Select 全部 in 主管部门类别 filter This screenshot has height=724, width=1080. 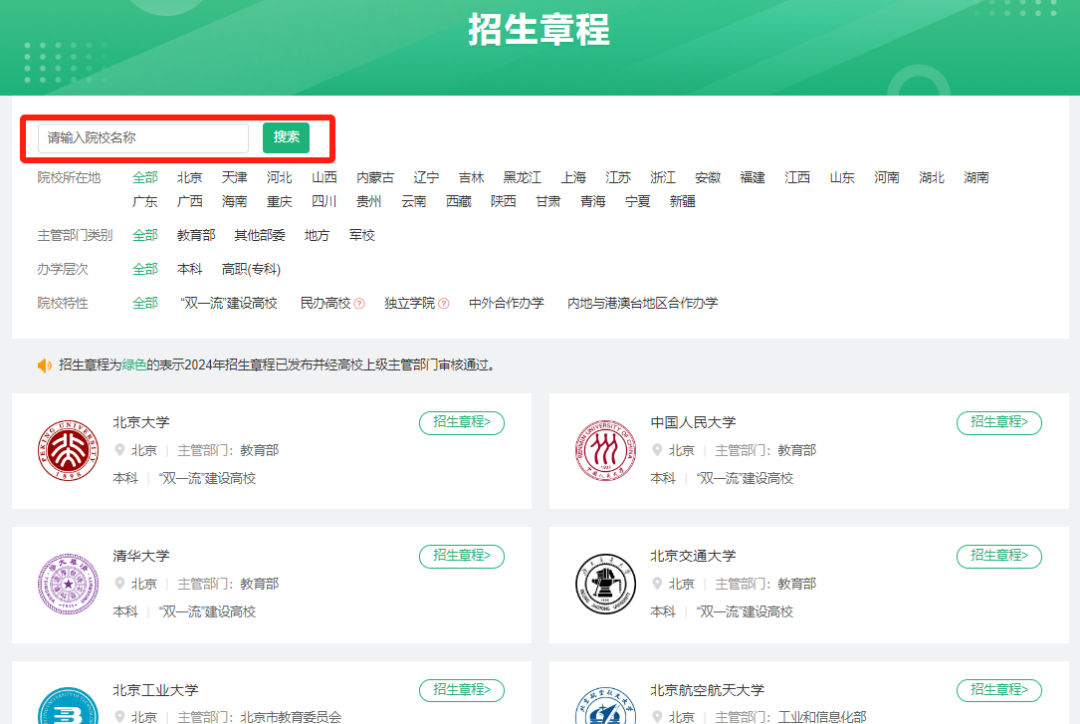(x=145, y=236)
